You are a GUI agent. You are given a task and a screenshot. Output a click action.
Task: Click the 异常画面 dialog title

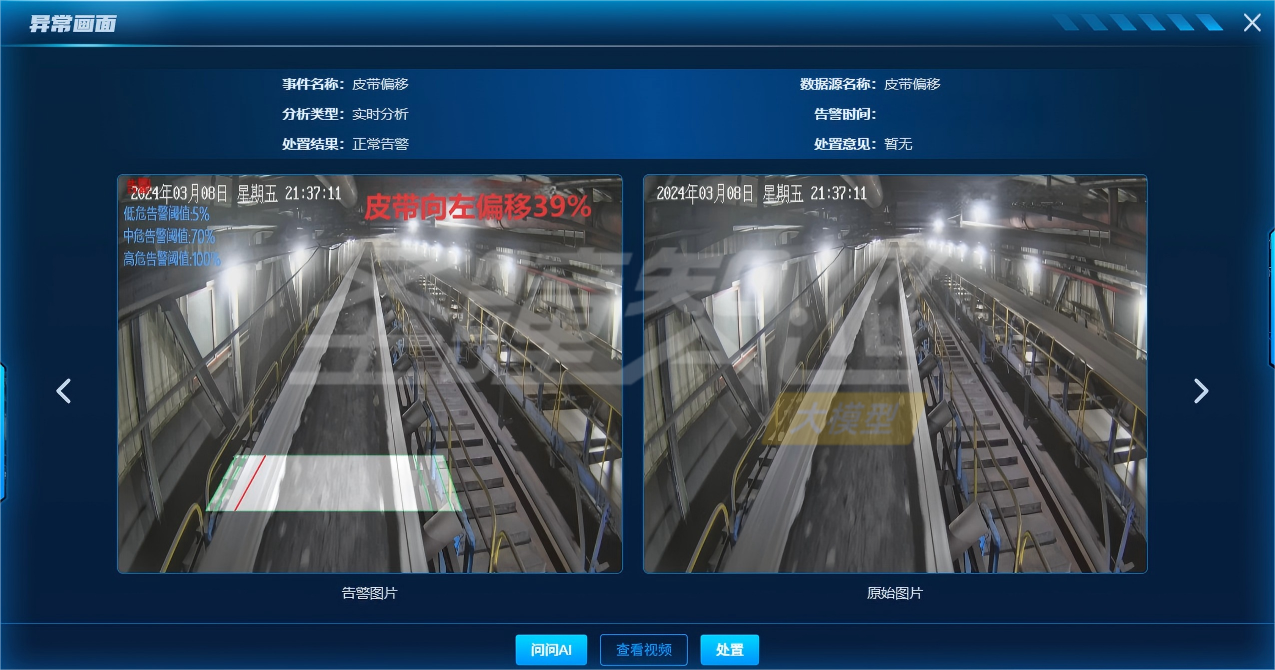coord(72,24)
